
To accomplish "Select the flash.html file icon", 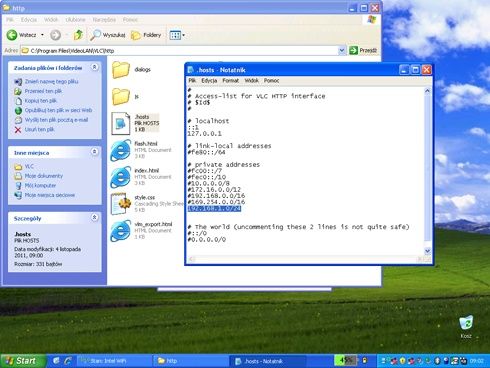I will coord(121,150).
